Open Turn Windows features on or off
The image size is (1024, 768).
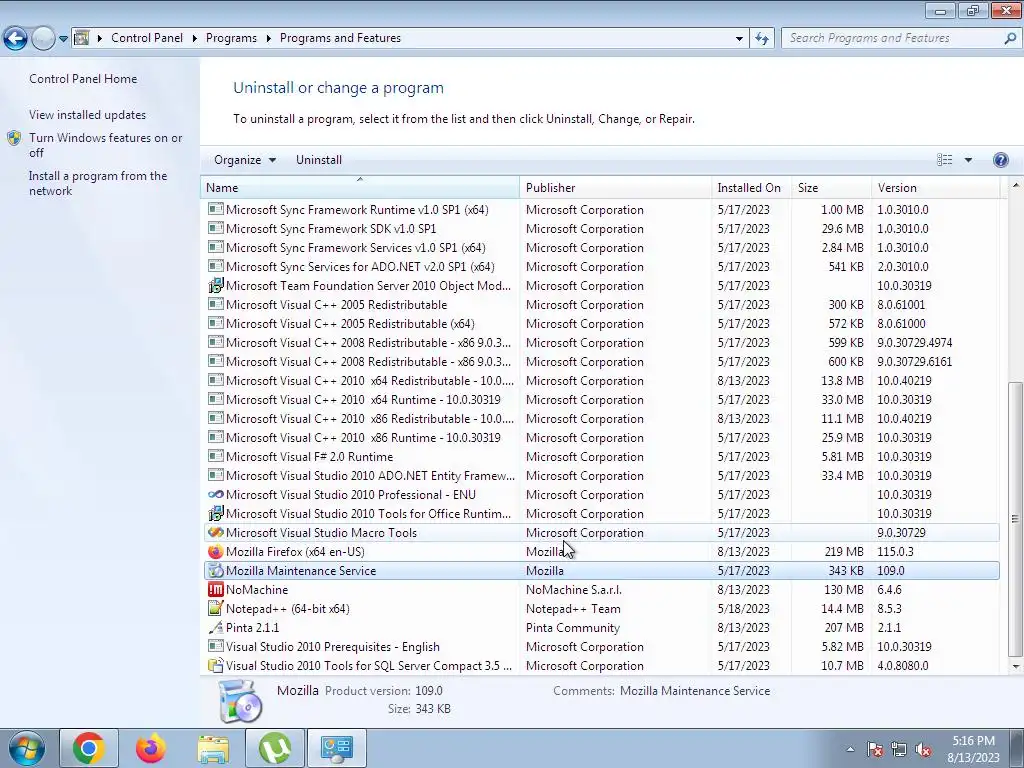[x=105, y=145]
